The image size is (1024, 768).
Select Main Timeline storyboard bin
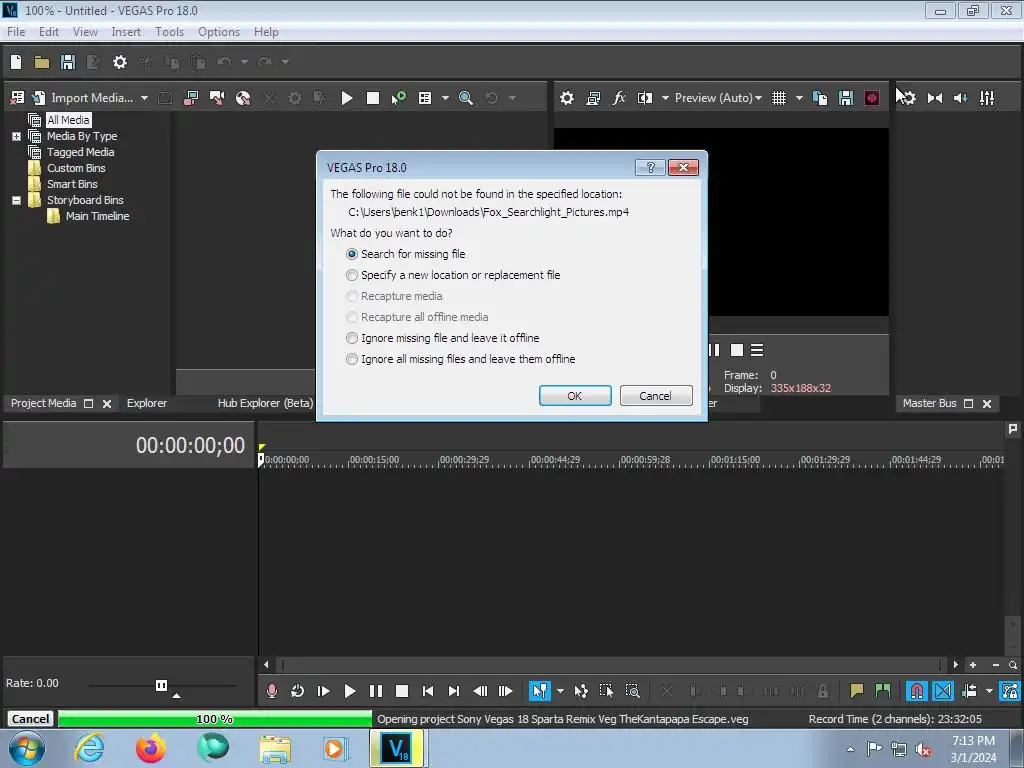[97, 216]
